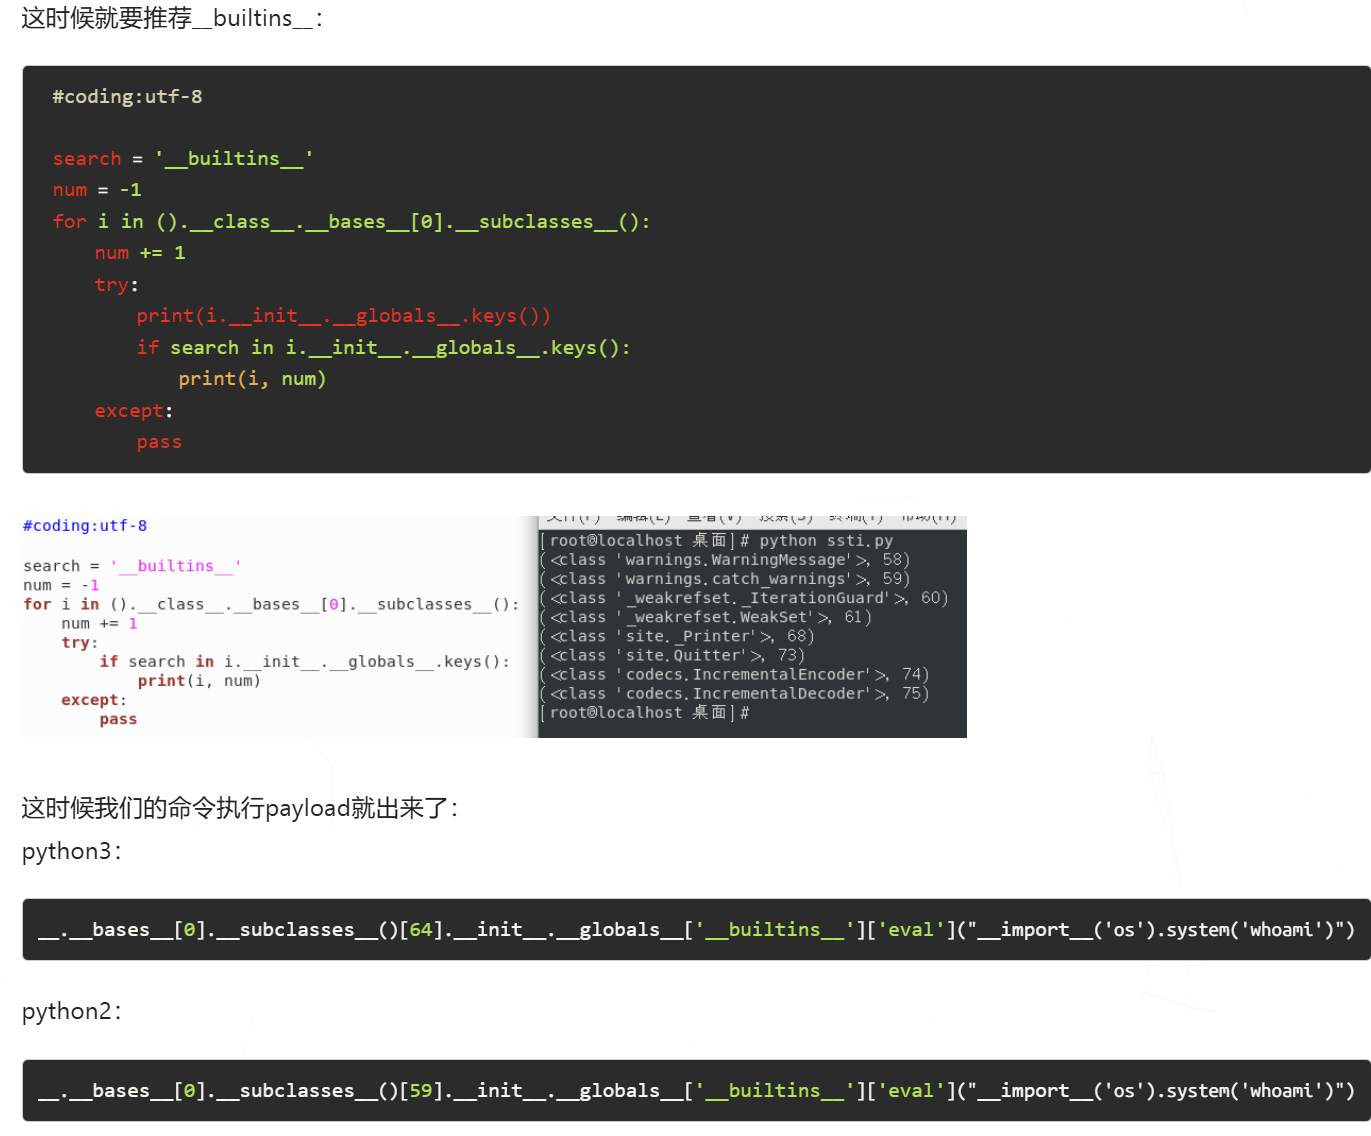The width and height of the screenshot is (1371, 1136).
Task: Click the 'python3:' label text
Action: point(71,851)
